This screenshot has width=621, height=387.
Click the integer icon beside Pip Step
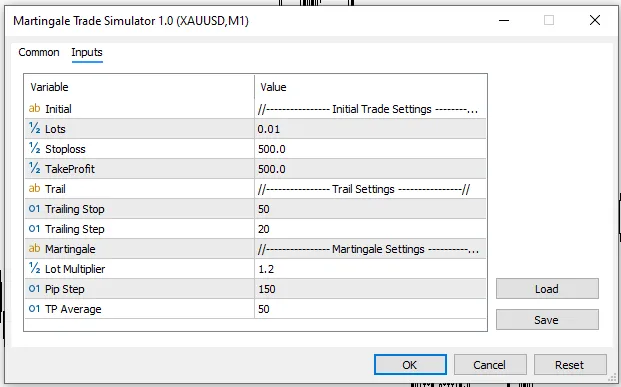click(x=34, y=288)
